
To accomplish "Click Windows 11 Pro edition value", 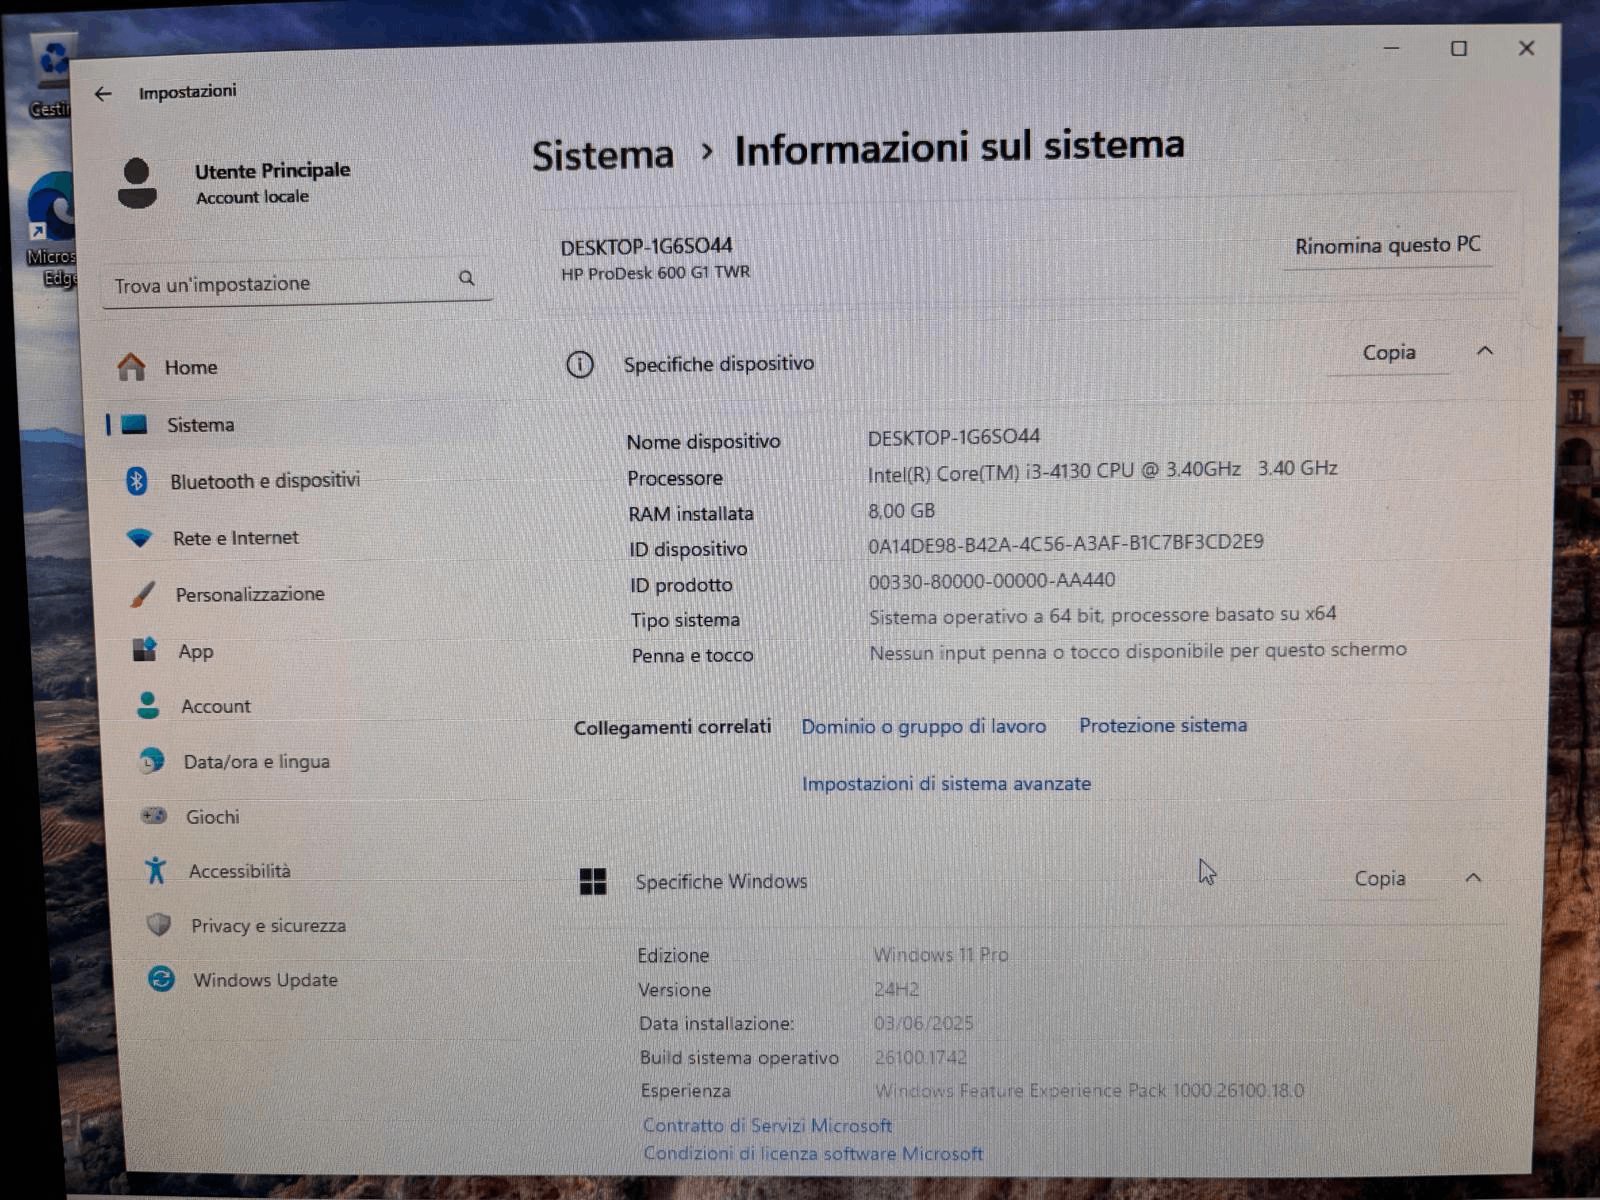I will point(941,955).
